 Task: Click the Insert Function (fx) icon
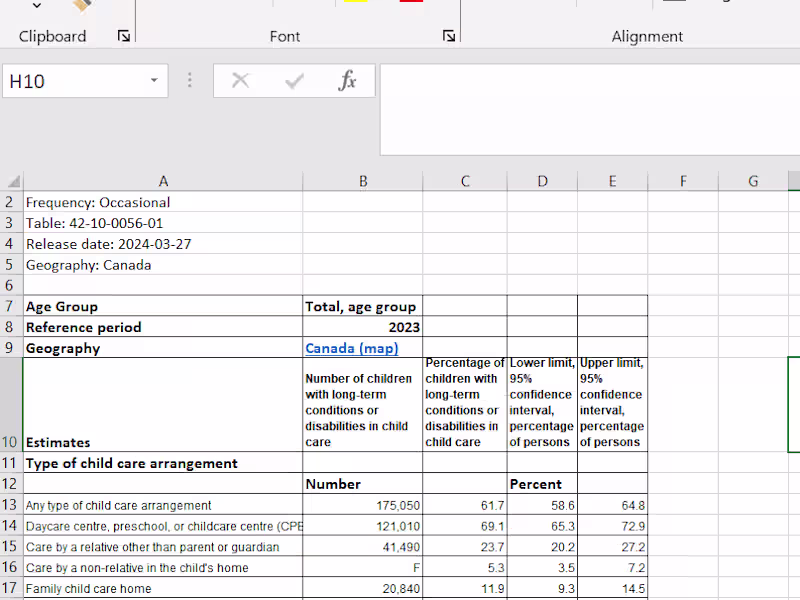tap(347, 81)
